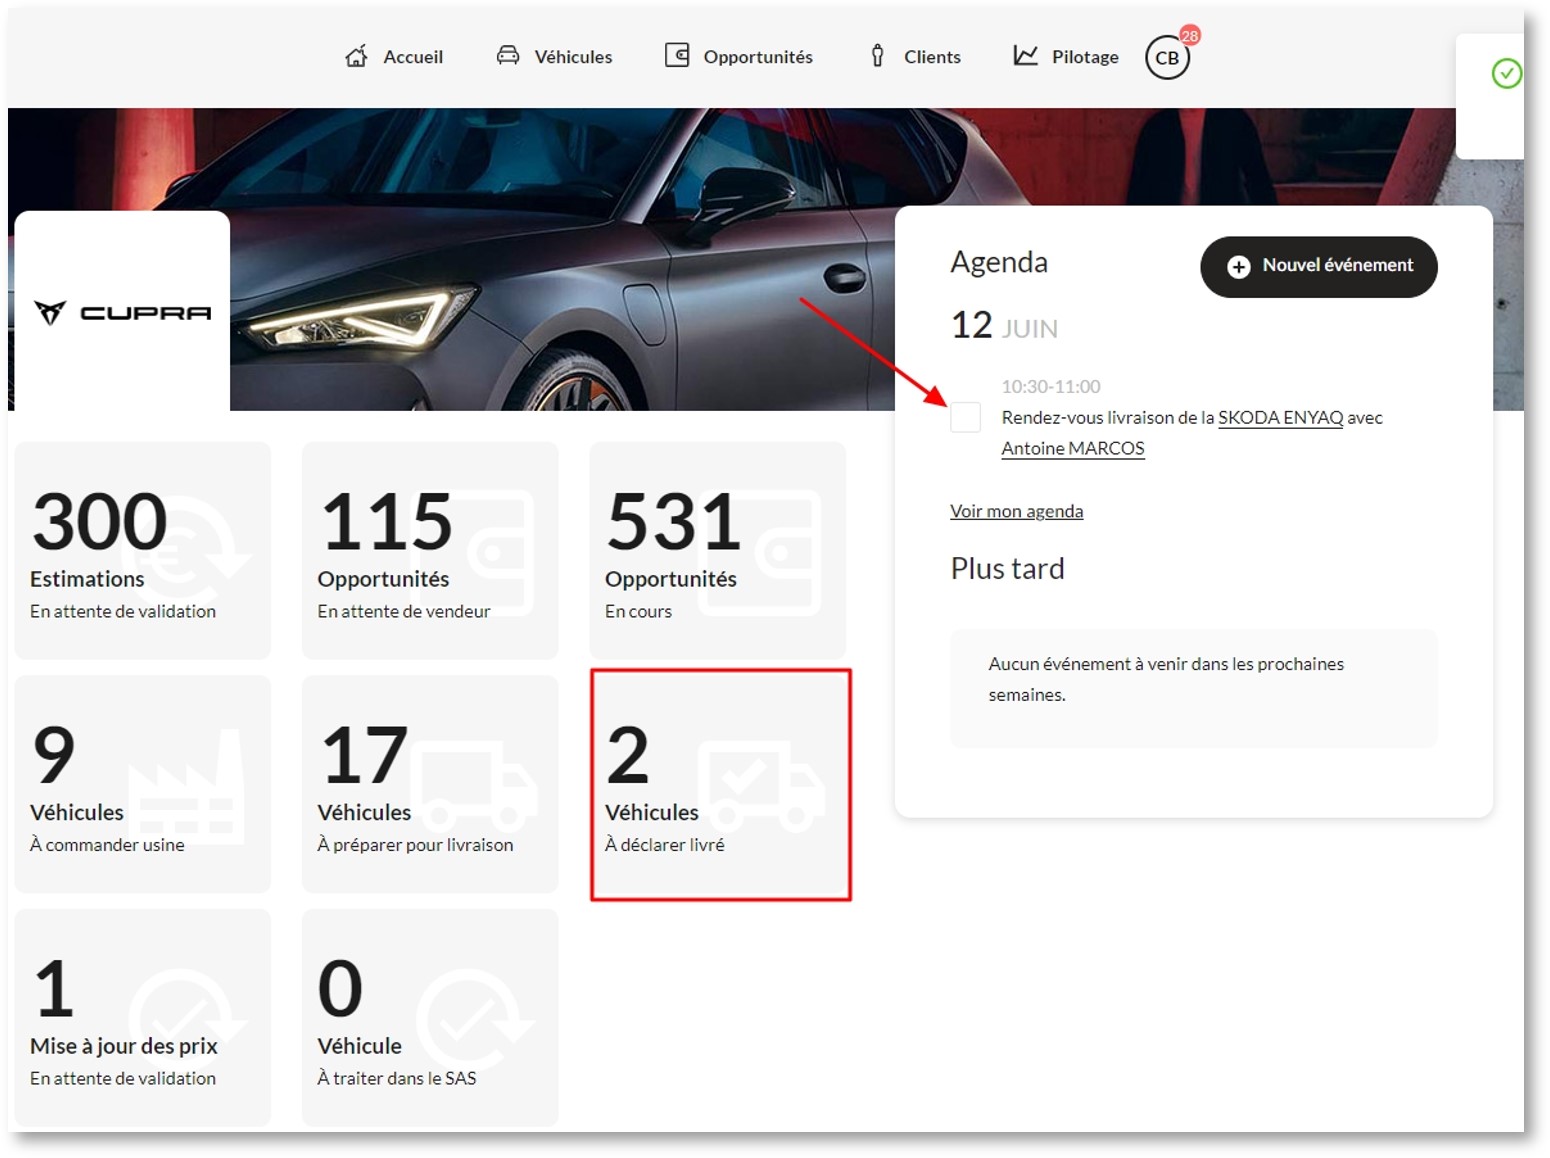Click the Agenda heading
This screenshot has width=1550, height=1158.
click(999, 262)
